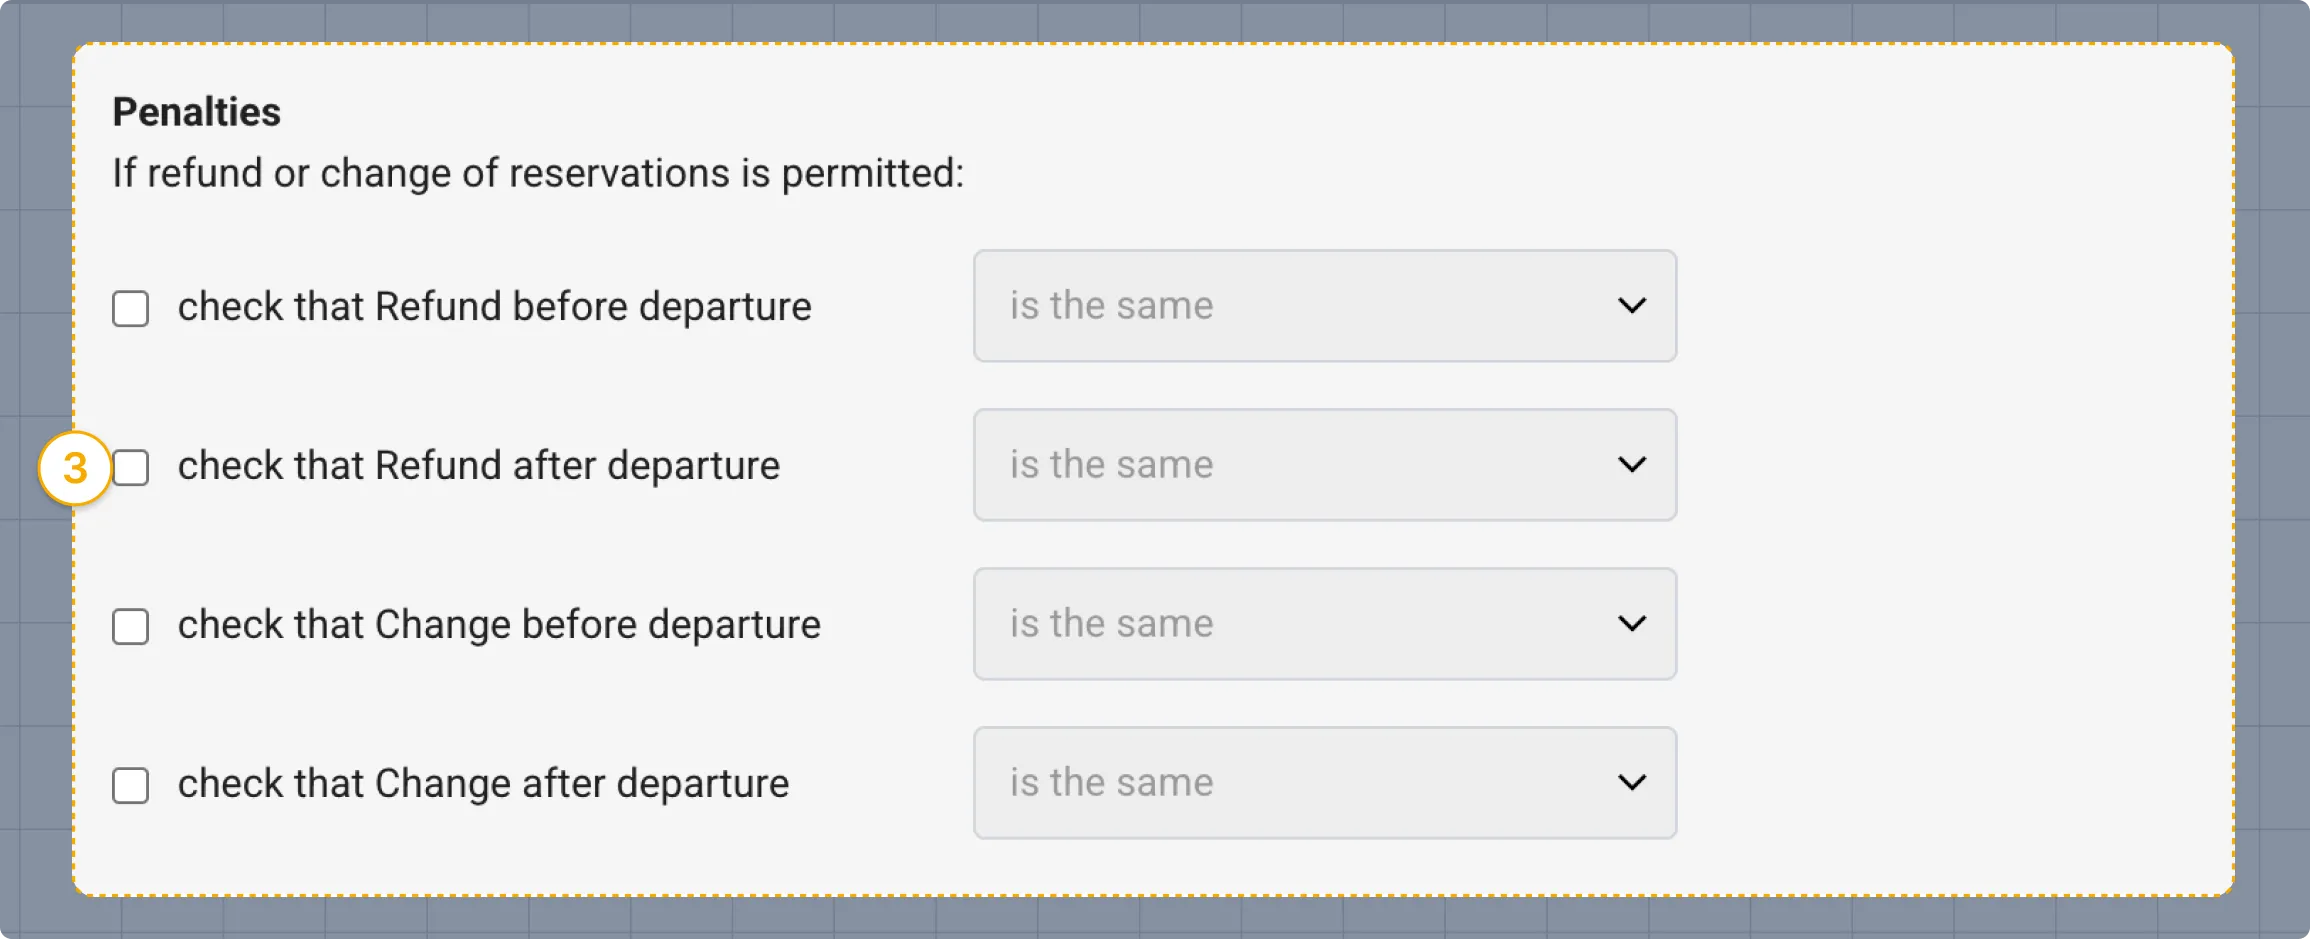This screenshot has height=939, width=2310.
Task: Click the yellow step 3 badge
Action: (75, 468)
